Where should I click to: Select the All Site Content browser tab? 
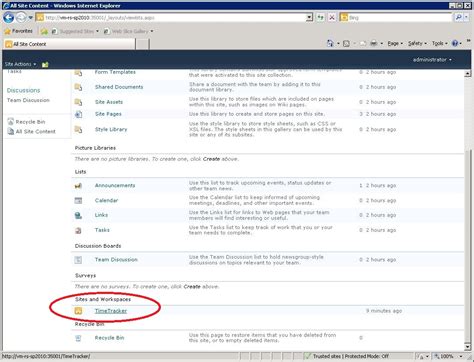[69, 44]
